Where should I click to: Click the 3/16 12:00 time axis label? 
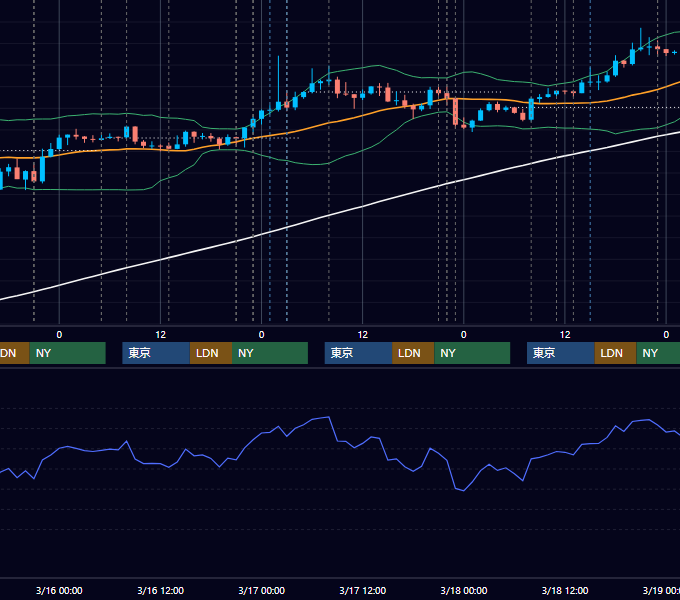point(160,590)
